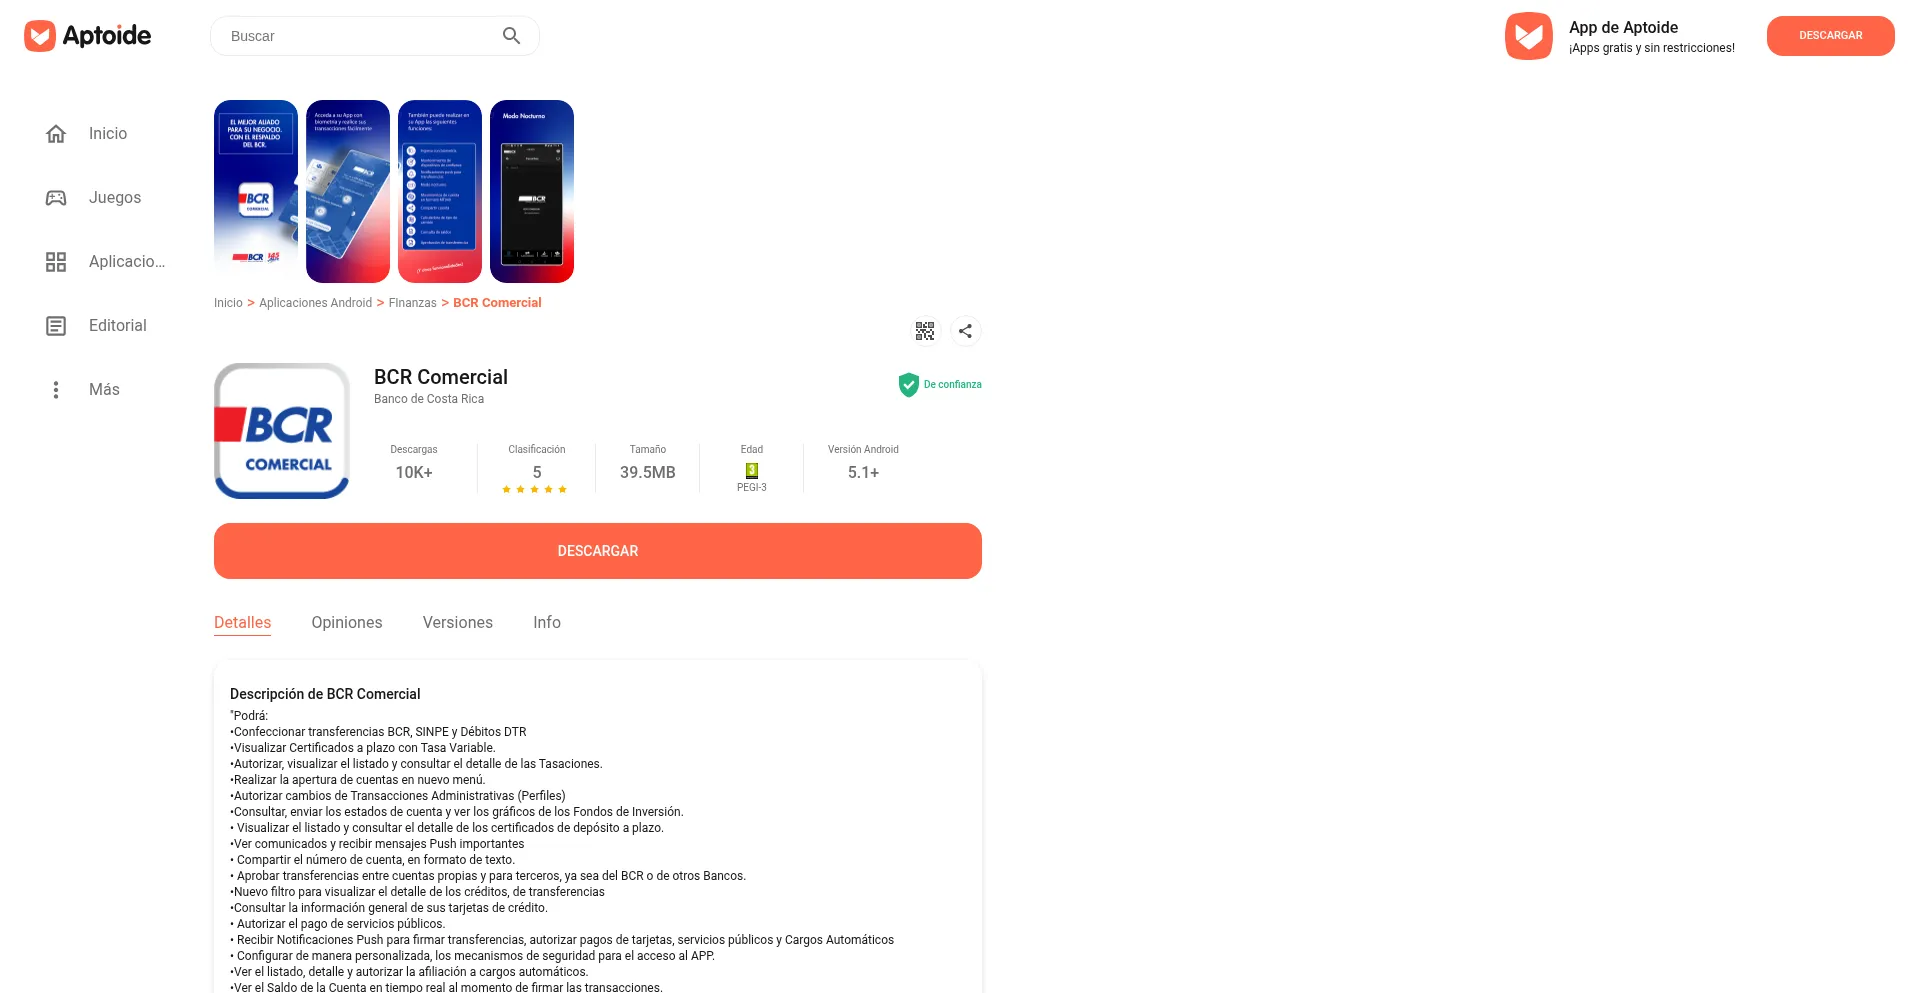This screenshot has height=993, width=1920.
Task: Open the Info tab
Action: 547,623
